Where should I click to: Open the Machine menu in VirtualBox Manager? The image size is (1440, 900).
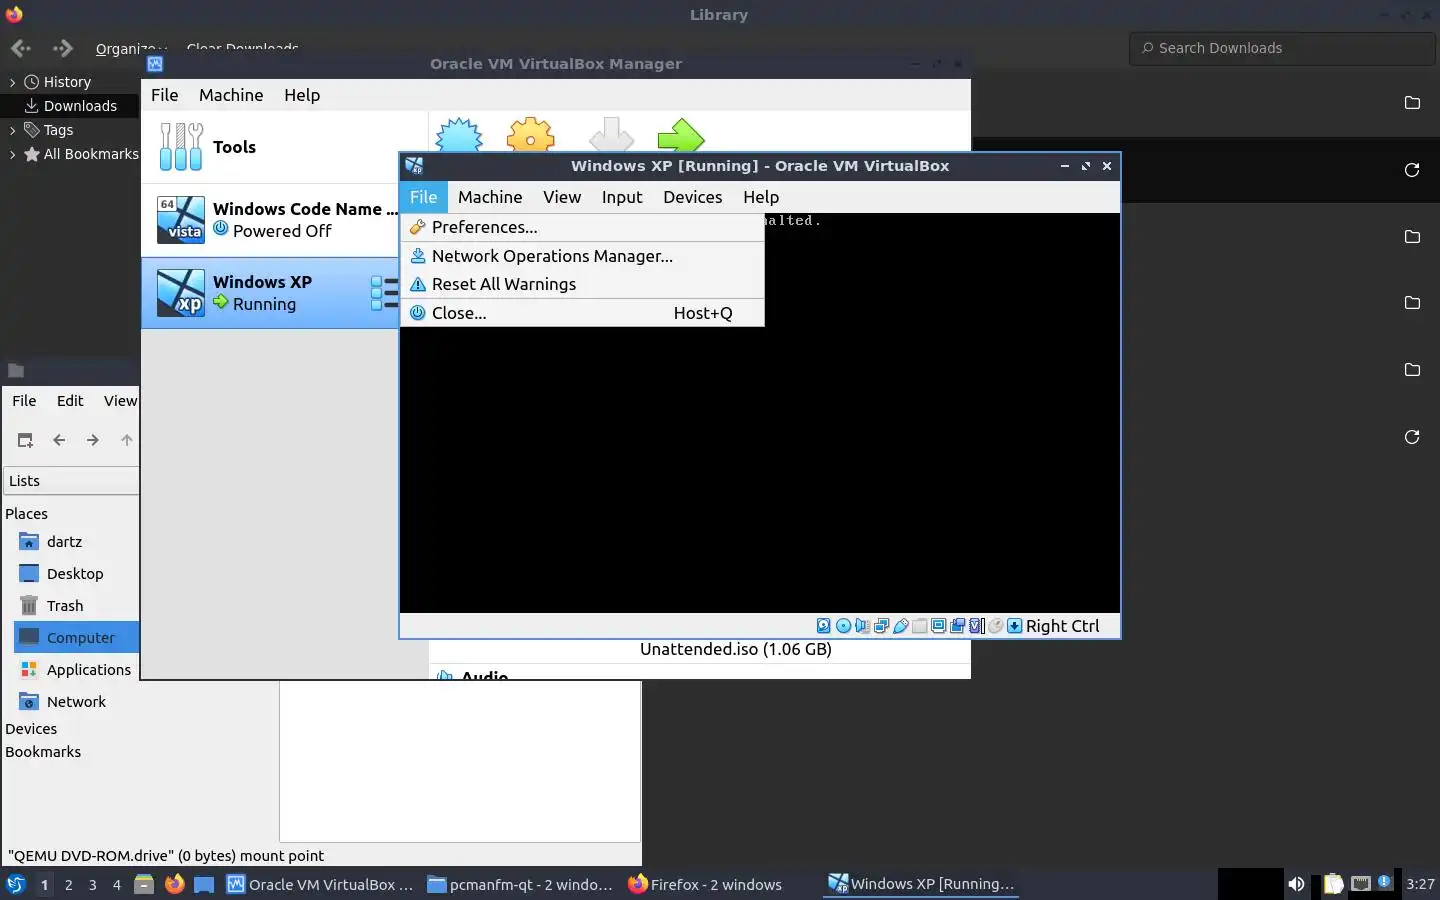(x=231, y=95)
